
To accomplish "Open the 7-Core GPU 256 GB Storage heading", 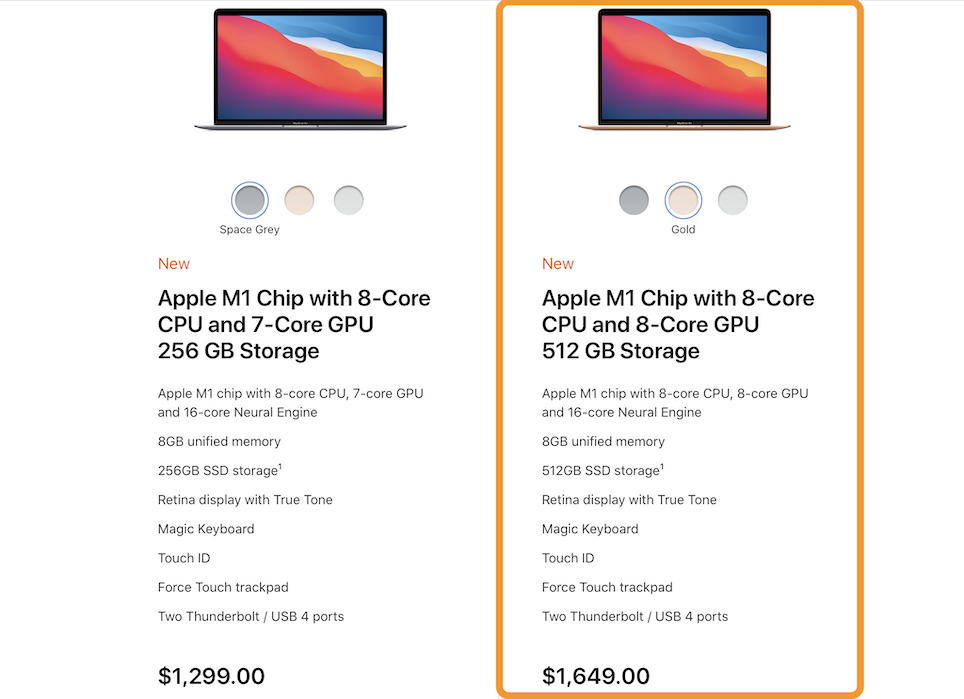I will 294,325.
